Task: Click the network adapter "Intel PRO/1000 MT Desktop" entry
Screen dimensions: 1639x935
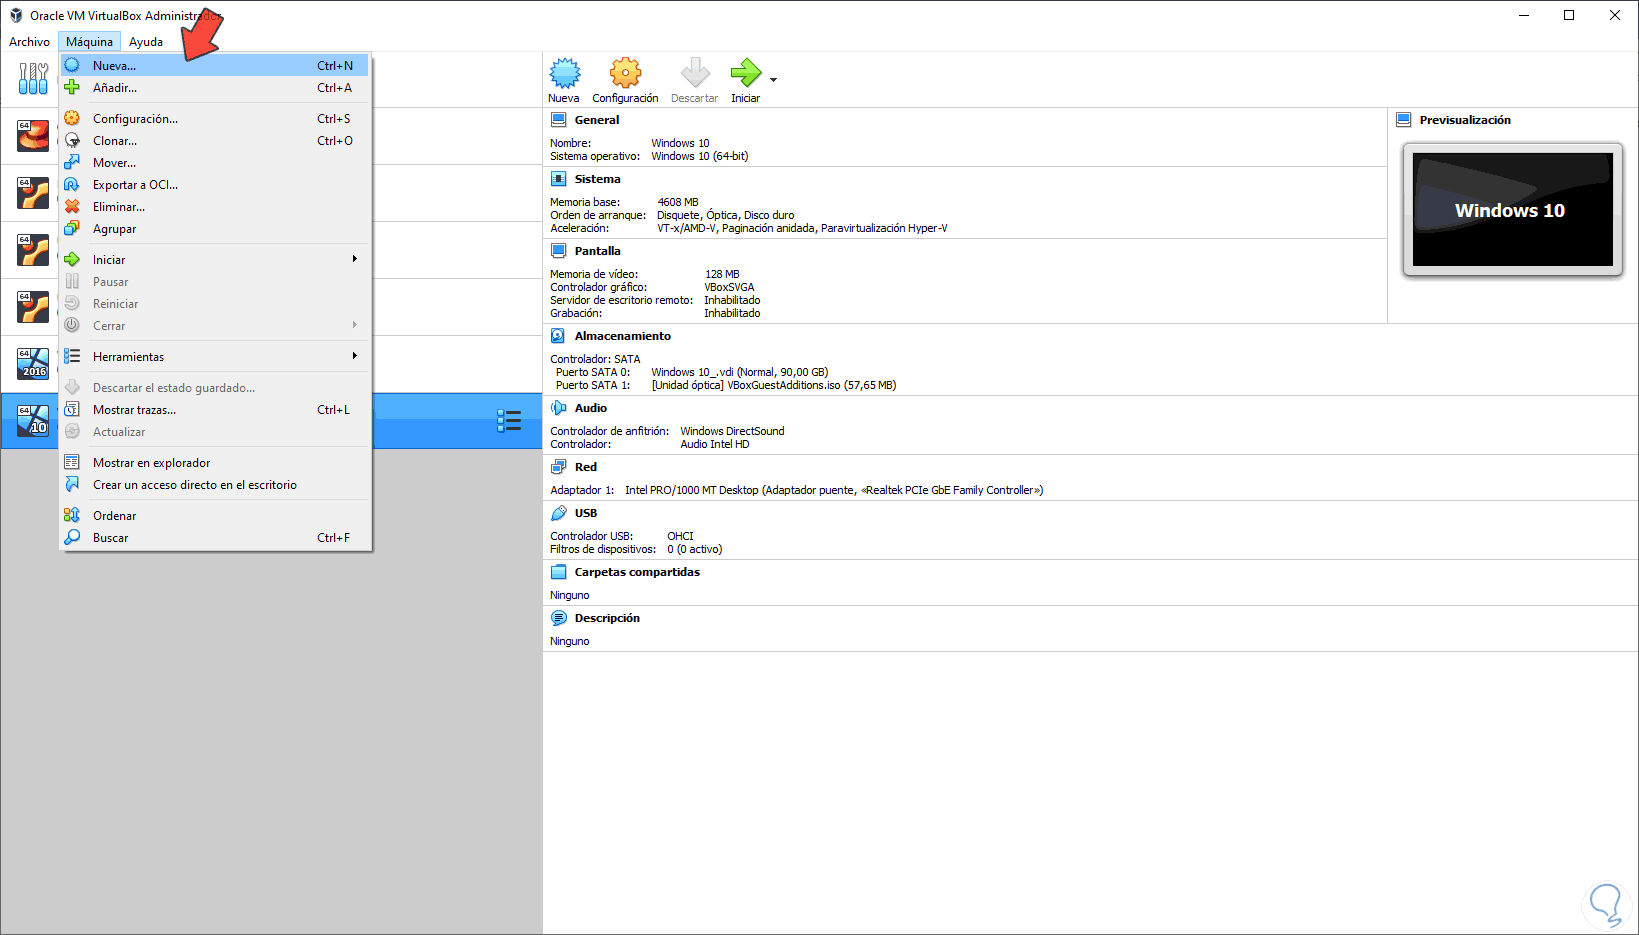Action: pos(834,490)
